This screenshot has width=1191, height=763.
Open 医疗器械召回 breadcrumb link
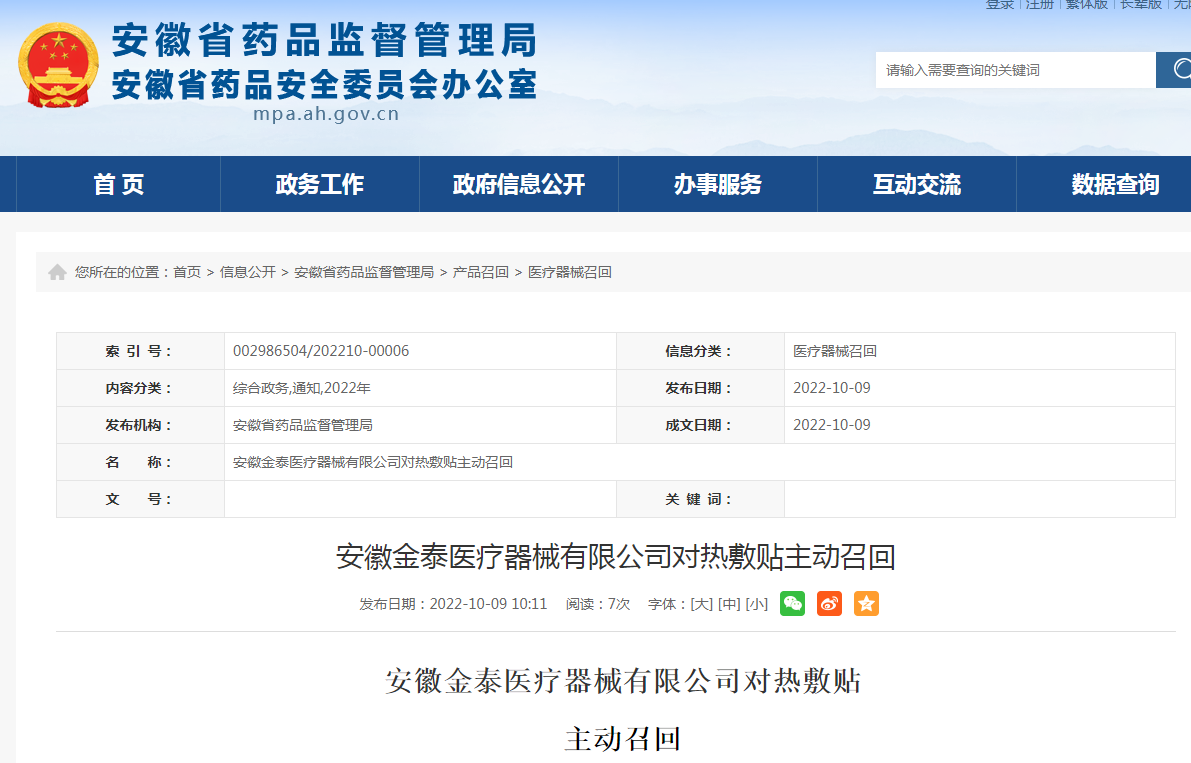(570, 272)
